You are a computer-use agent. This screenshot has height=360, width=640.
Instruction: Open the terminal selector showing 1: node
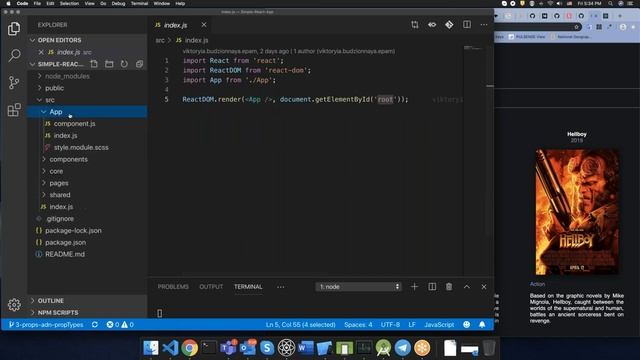(x=358, y=287)
